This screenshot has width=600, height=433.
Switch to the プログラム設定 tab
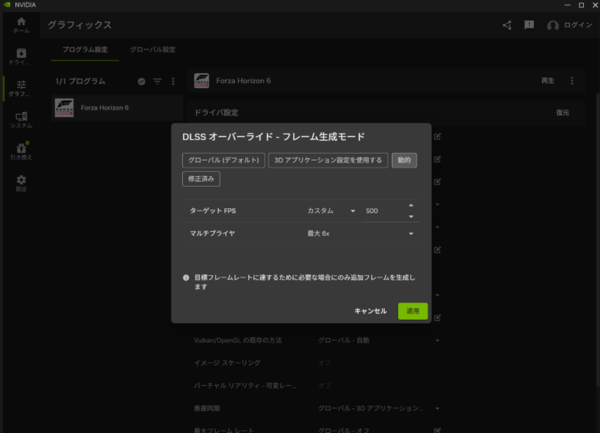pos(85,50)
